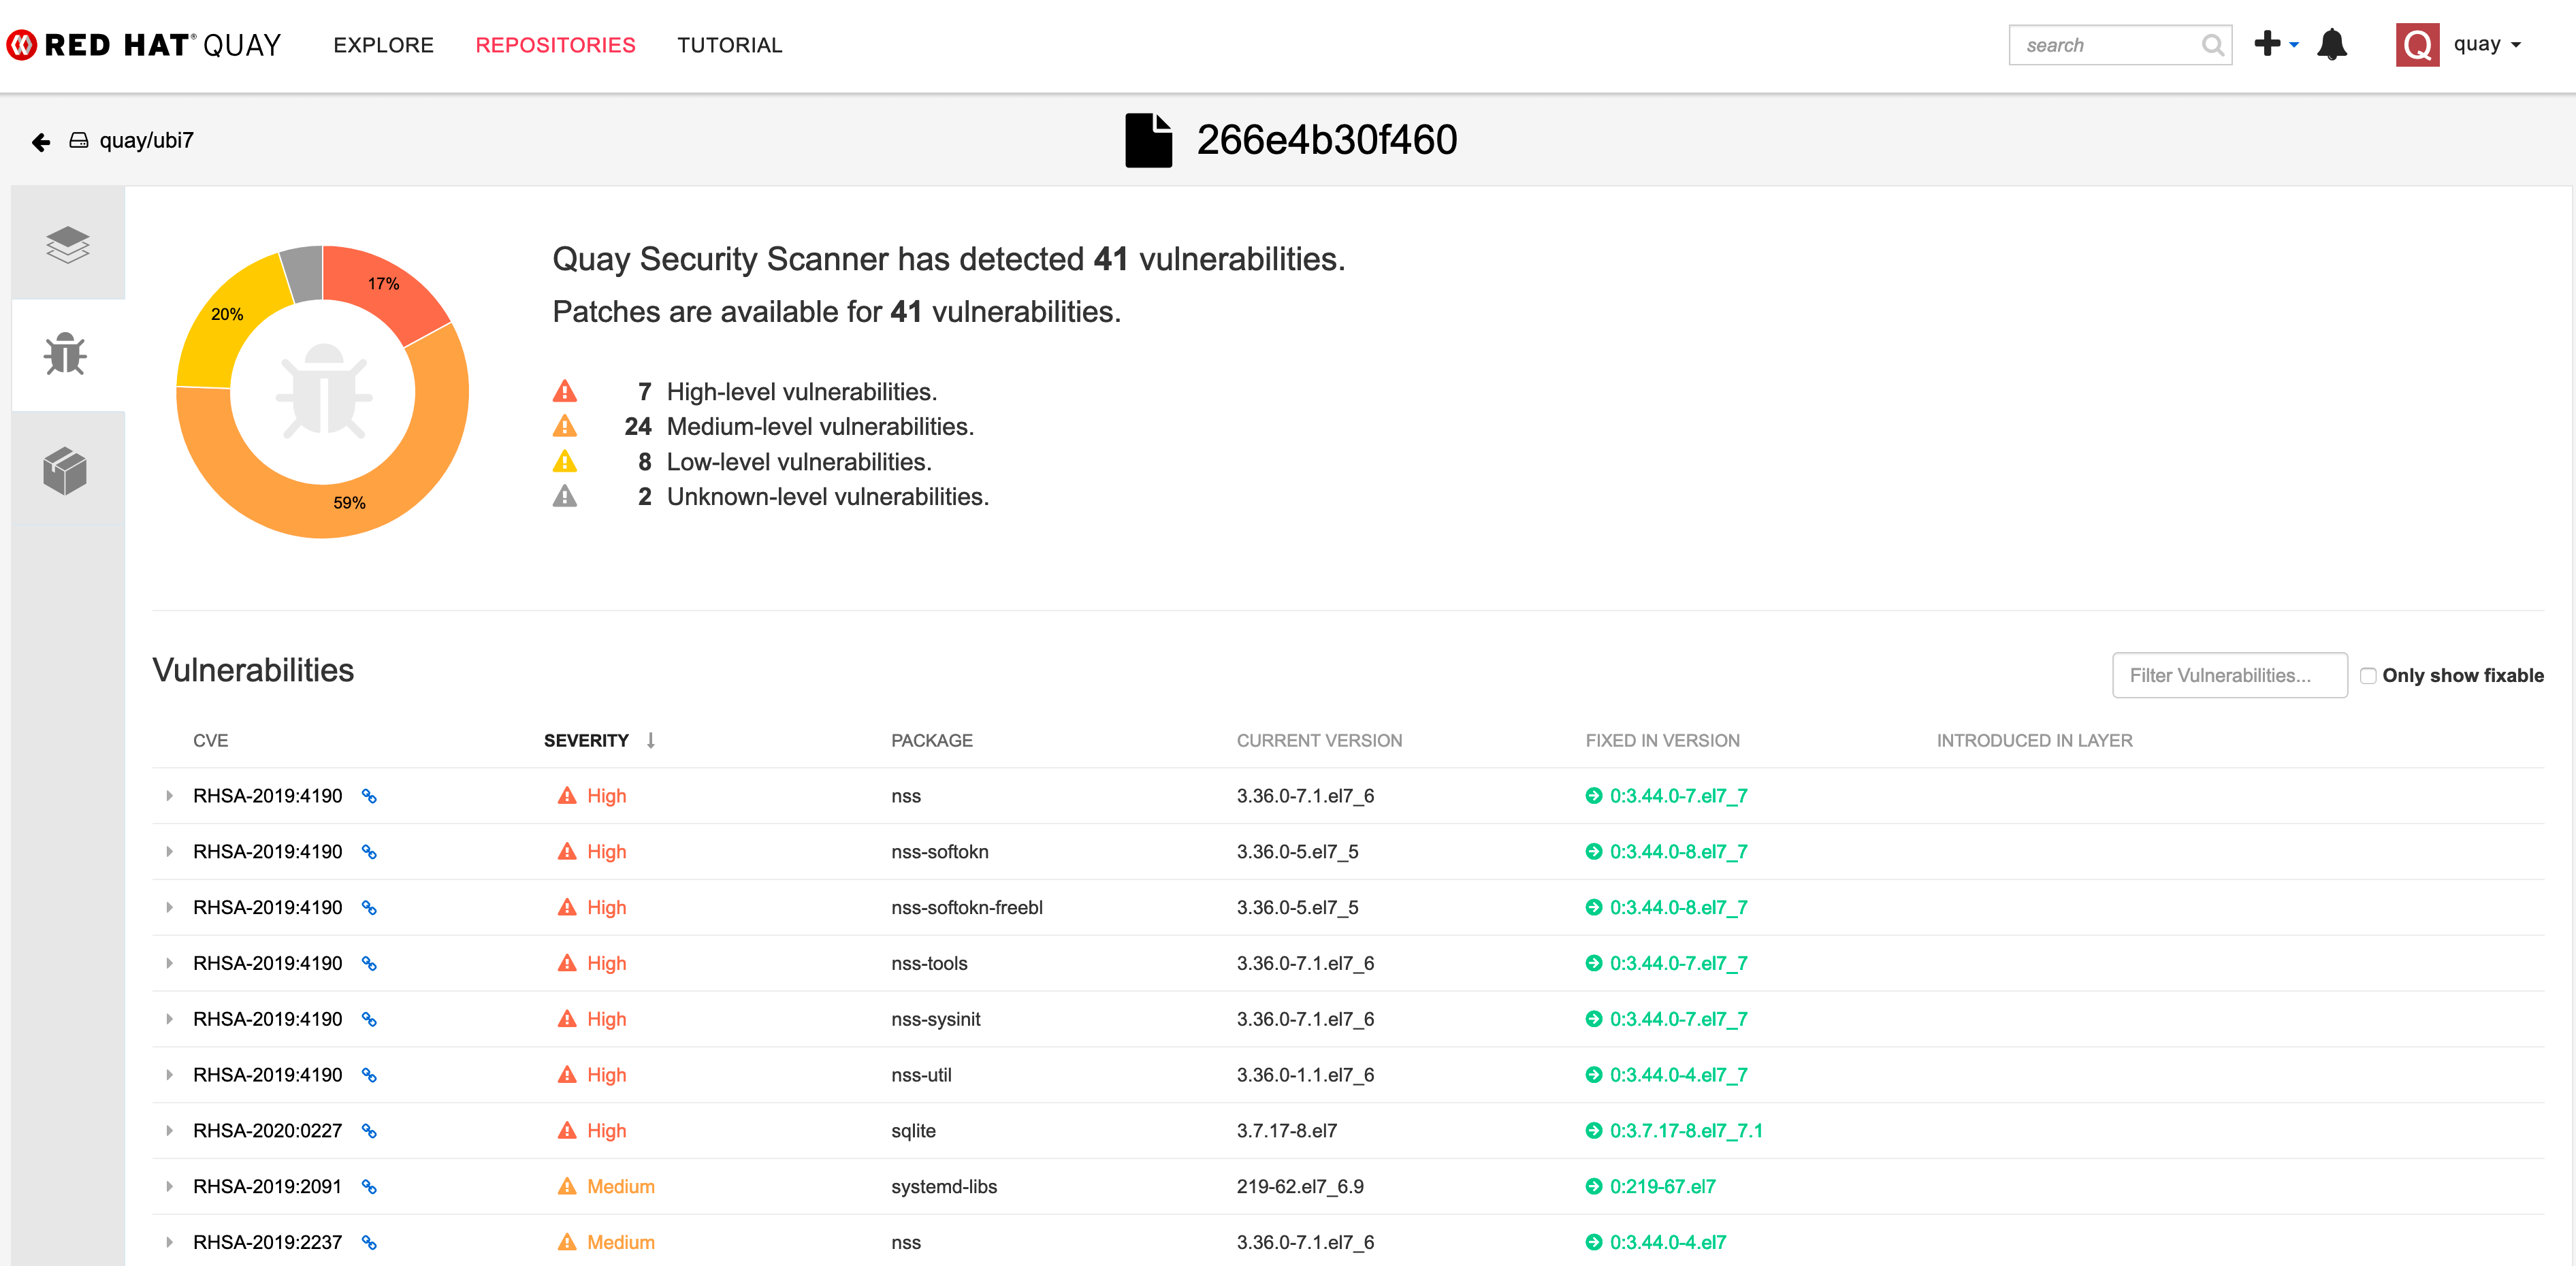This screenshot has height=1266, width=2576.
Task: Go to the Explore menu item
Action: point(383,45)
